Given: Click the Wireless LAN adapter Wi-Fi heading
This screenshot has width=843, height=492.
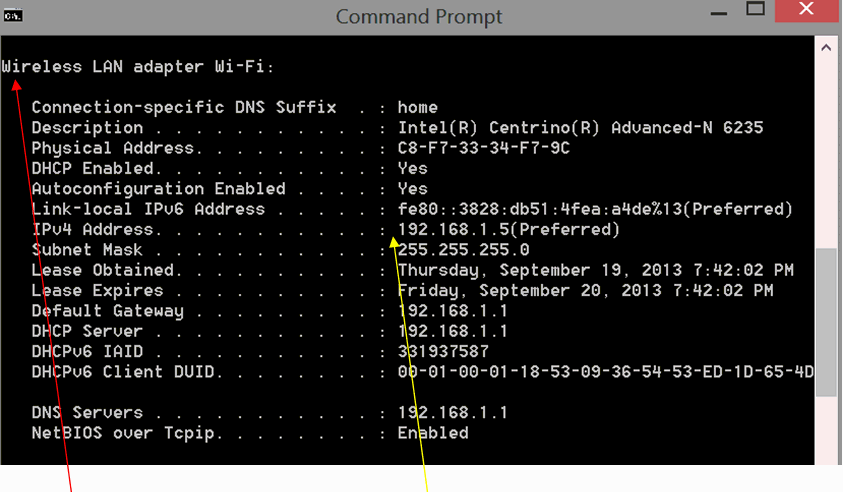Looking at the screenshot, I should click(138, 67).
